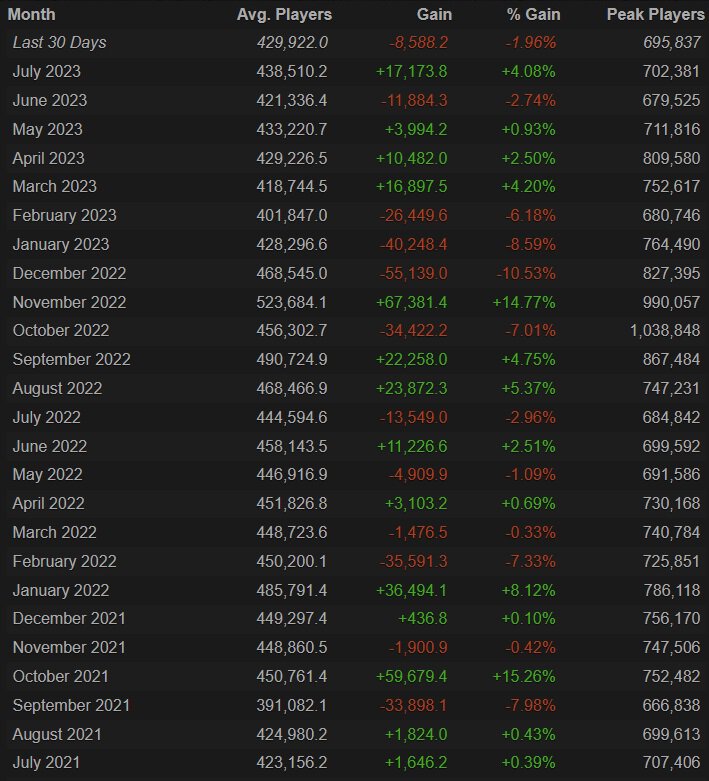Image resolution: width=709 pixels, height=781 pixels.
Task: Click average players value 429,922.0
Action: [292, 43]
